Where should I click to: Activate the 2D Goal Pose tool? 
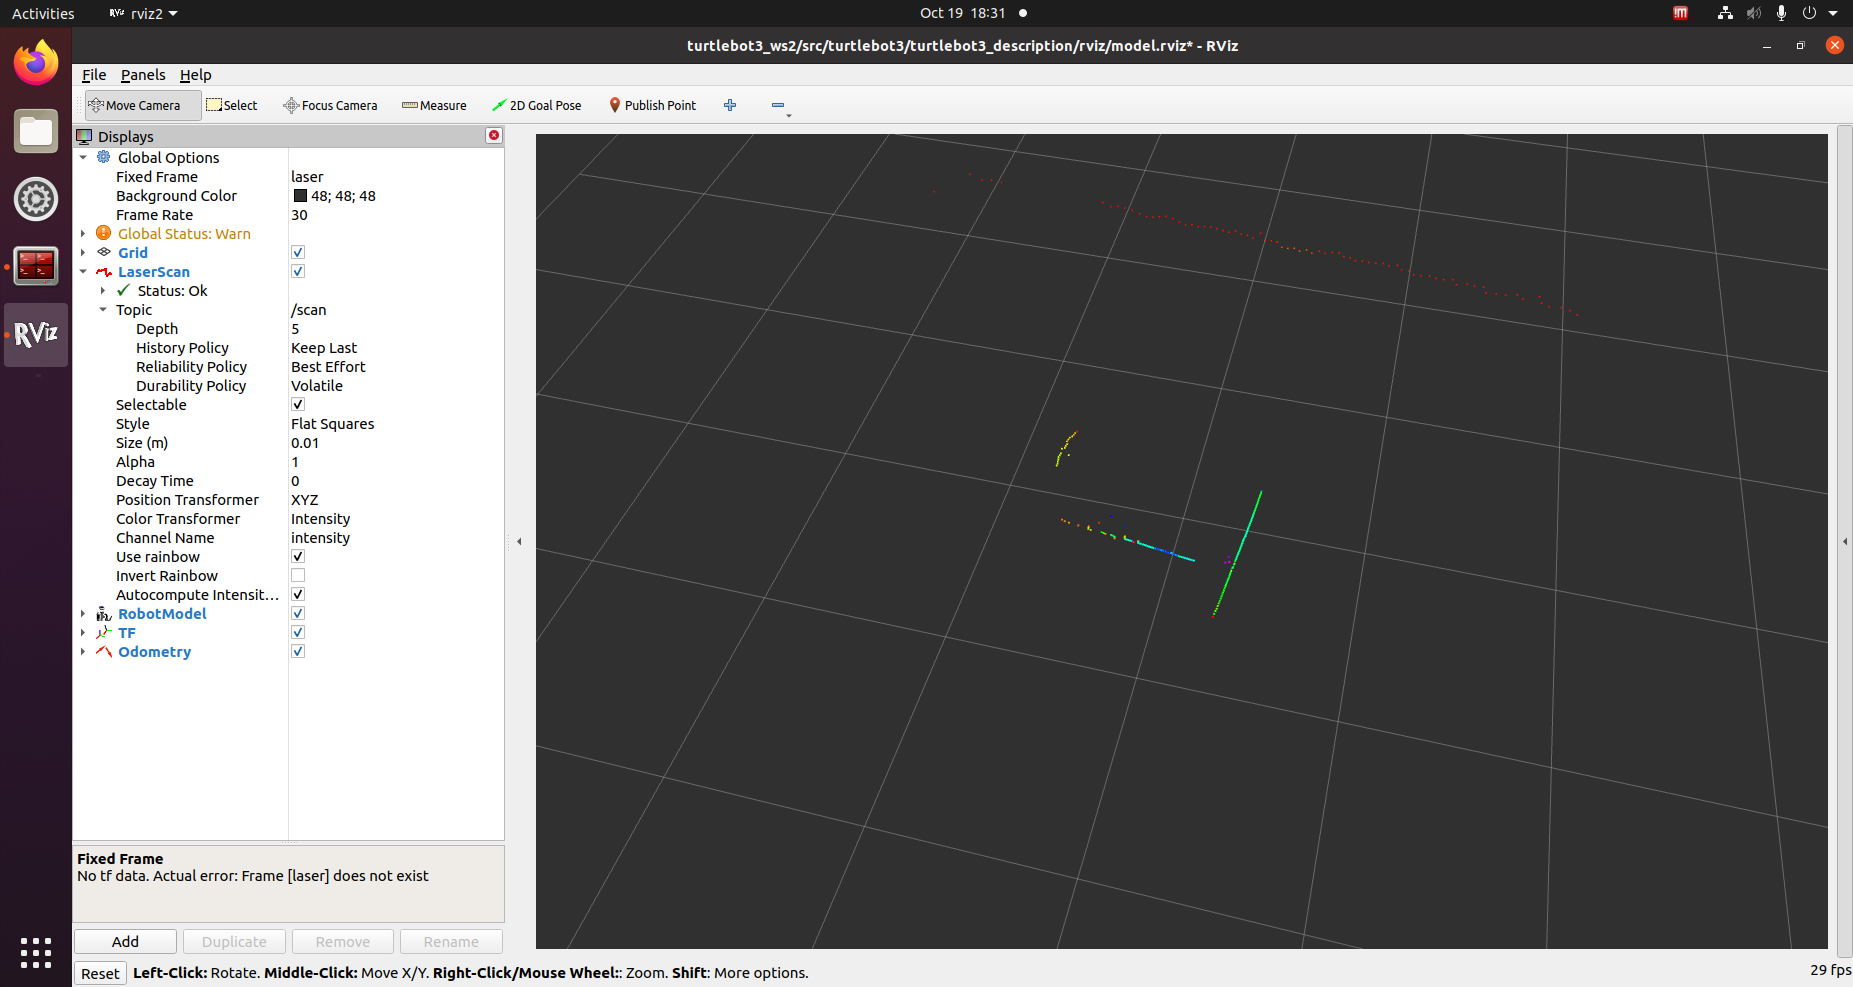[x=537, y=105]
